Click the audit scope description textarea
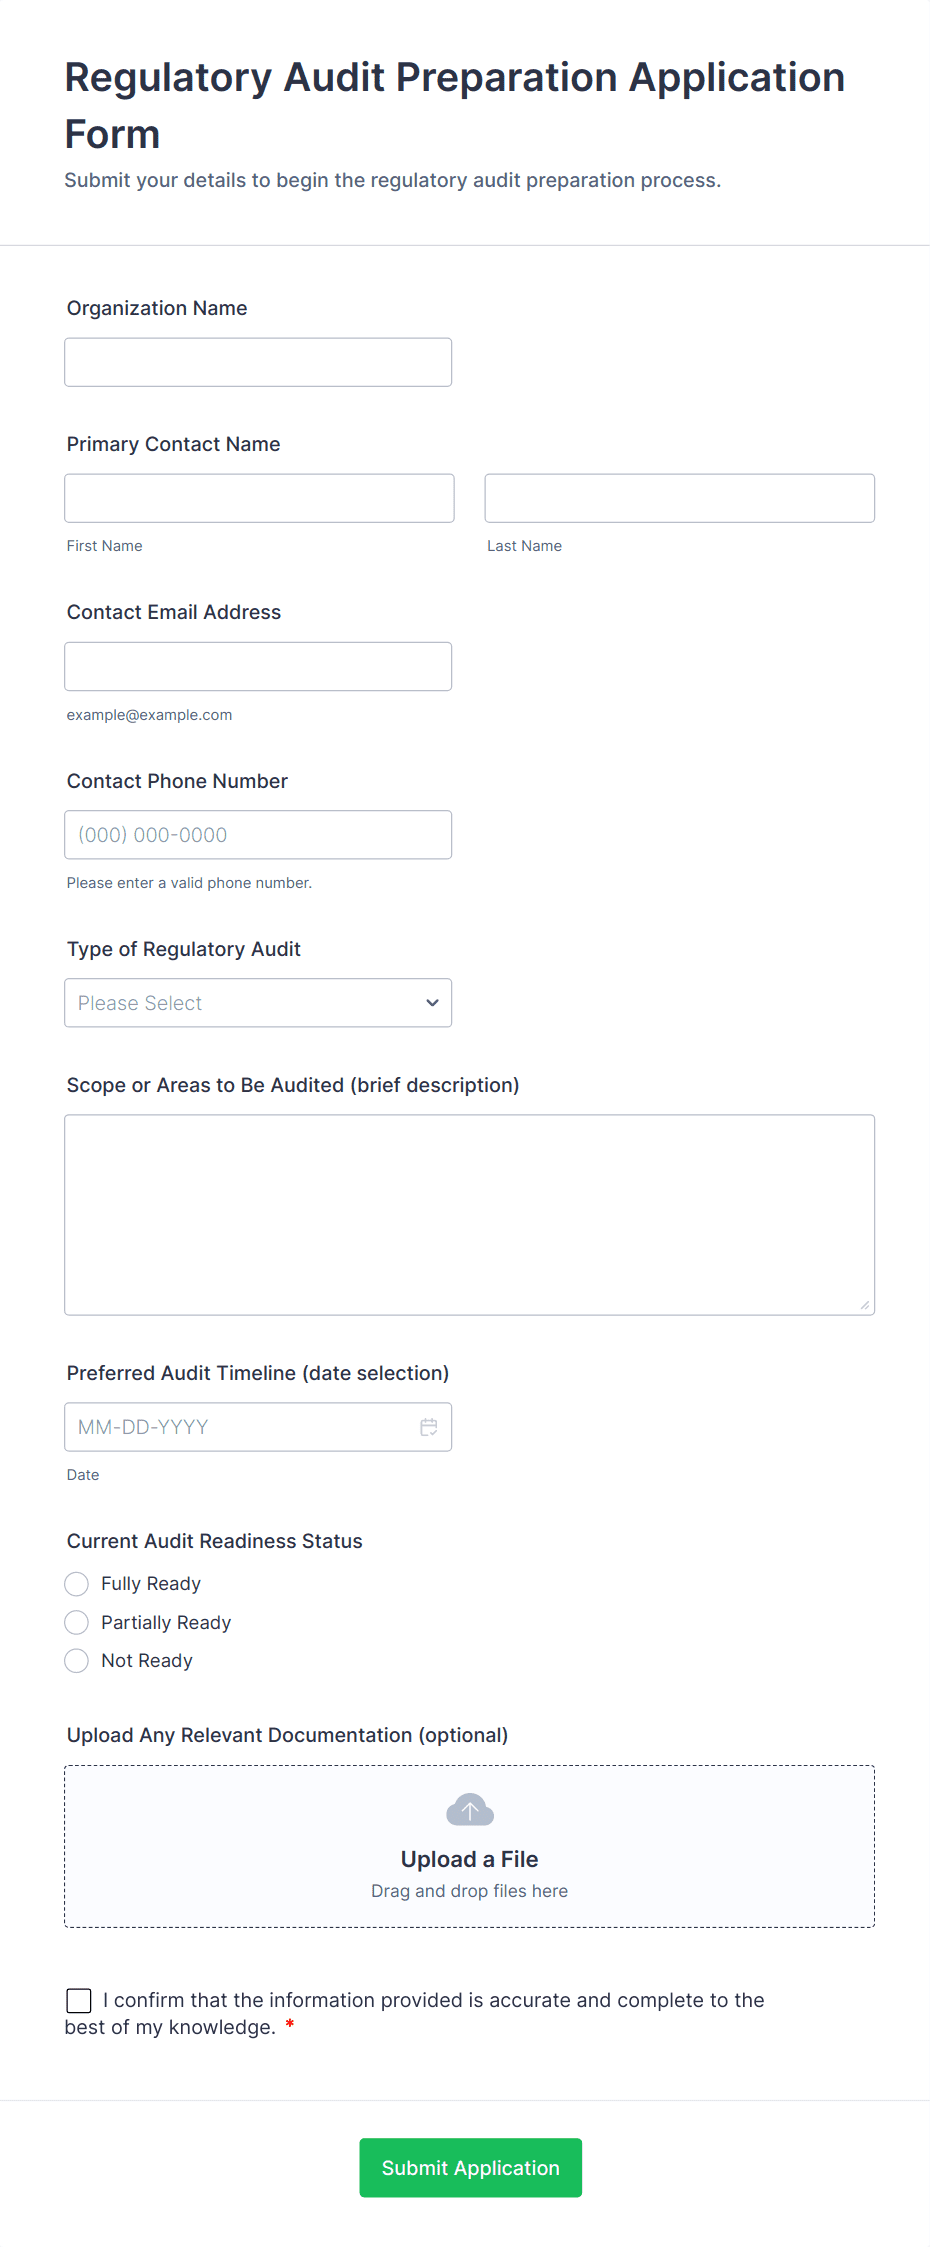This screenshot has height=2247, width=930. pyautogui.click(x=469, y=1214)
